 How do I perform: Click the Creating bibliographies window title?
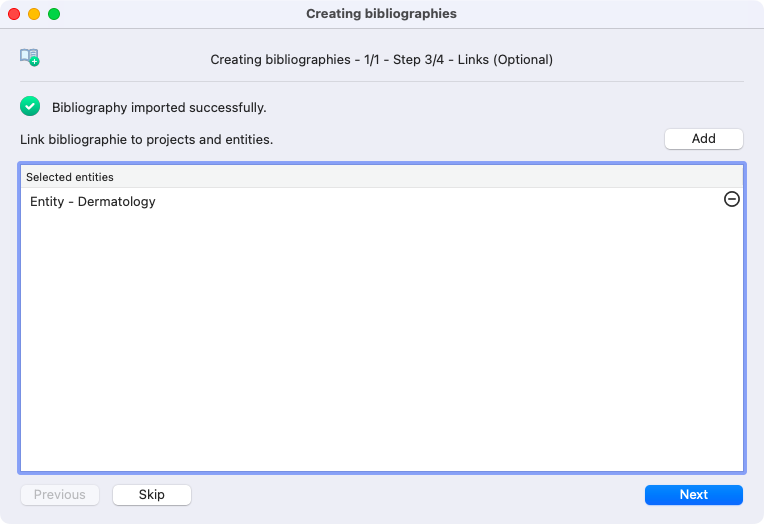pos(382,14)
